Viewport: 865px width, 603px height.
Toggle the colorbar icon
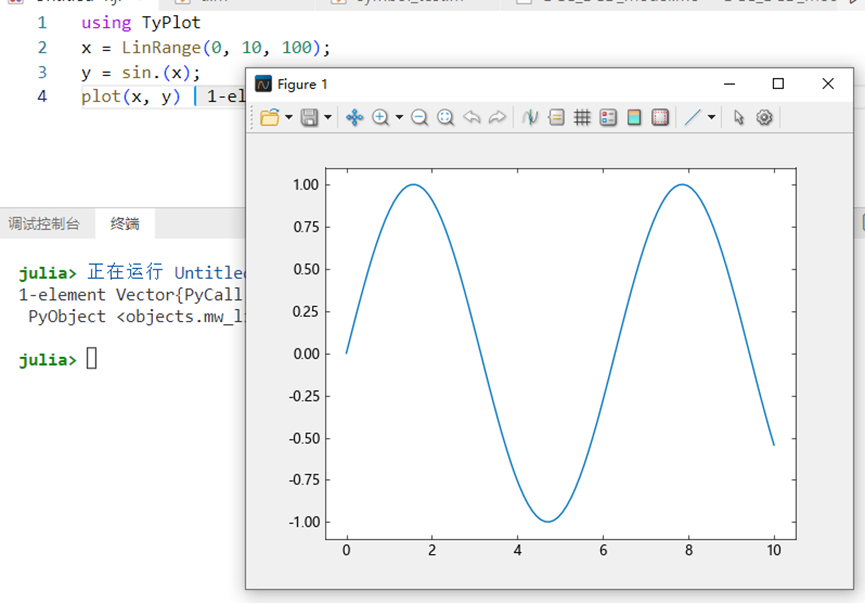[x=634, y=117]
